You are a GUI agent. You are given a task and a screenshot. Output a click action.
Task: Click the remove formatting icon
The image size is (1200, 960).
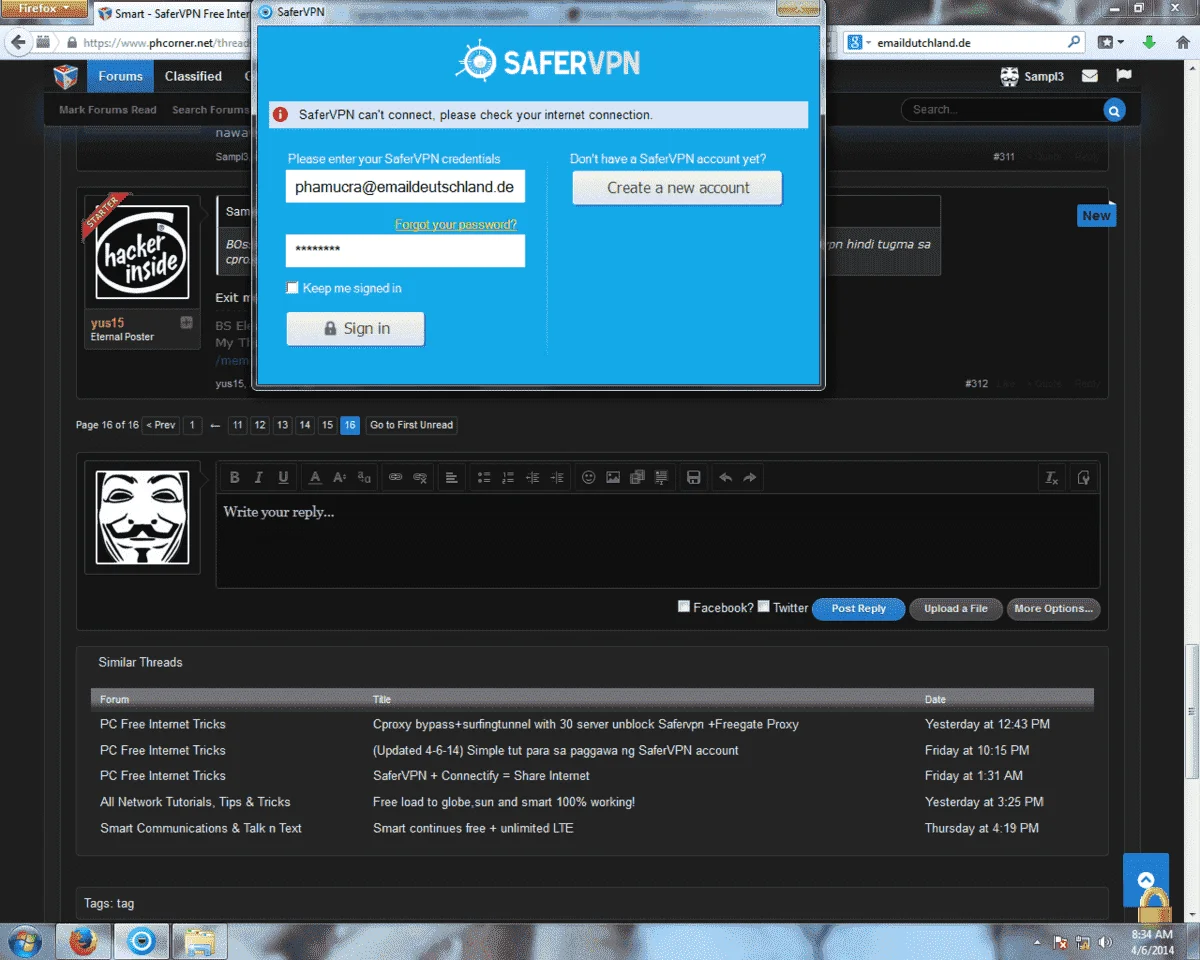pos(1052,478)
